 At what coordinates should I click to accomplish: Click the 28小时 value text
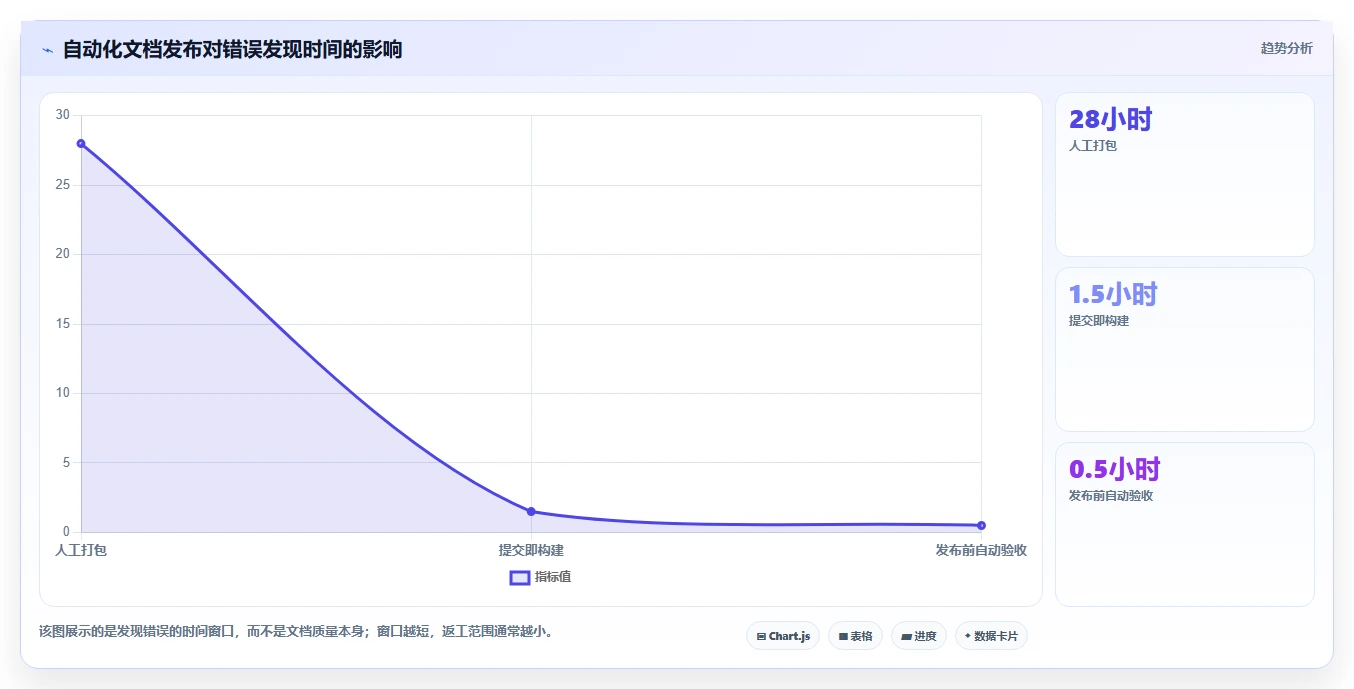click(1110, 119)
